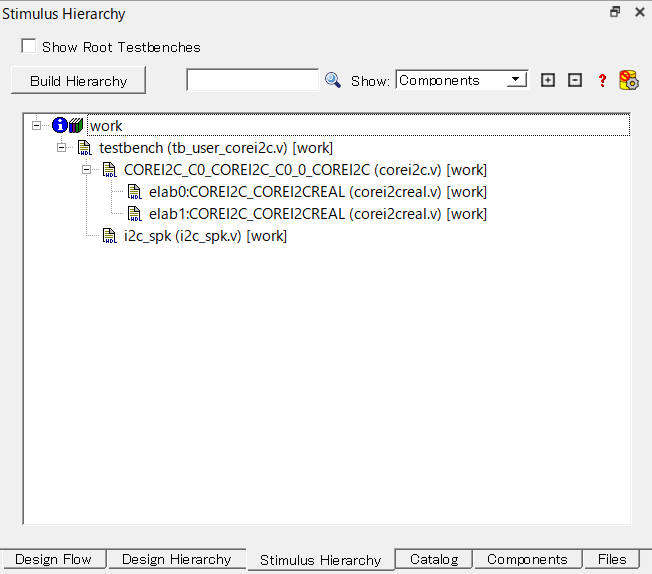Enable Show Root Testbenches checkbox
The image size is (652, 574).
pos(28,47)
